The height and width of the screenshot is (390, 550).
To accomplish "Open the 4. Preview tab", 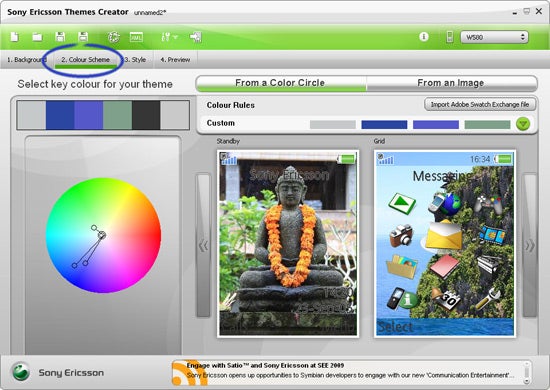I will 175,60.
